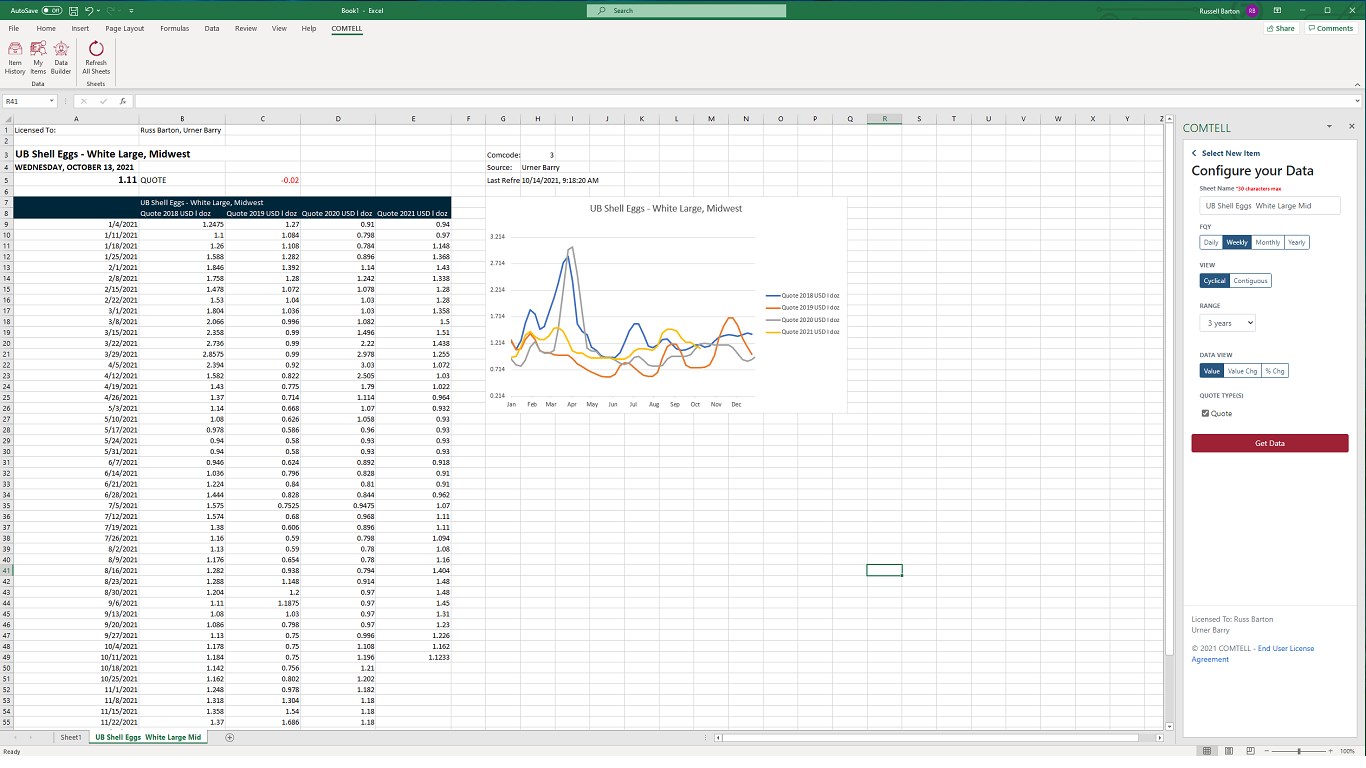Open the COMTELL ribbon tab
Image resolution: width=1366 pixels, height=768 pixels.
pos(347,29)
